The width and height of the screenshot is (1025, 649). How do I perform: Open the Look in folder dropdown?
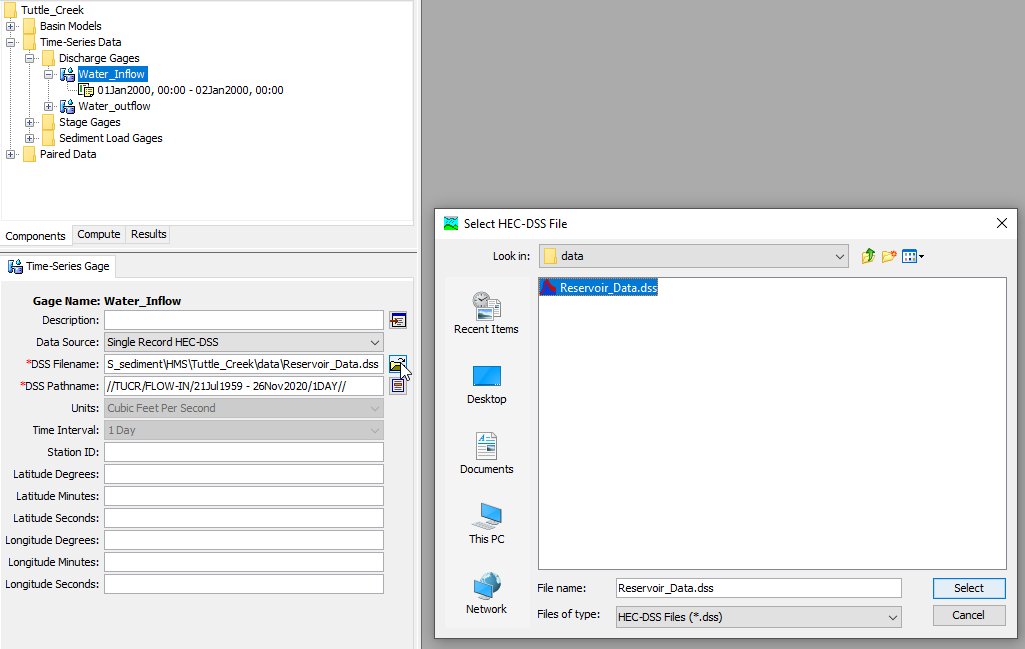click(693, 256)
